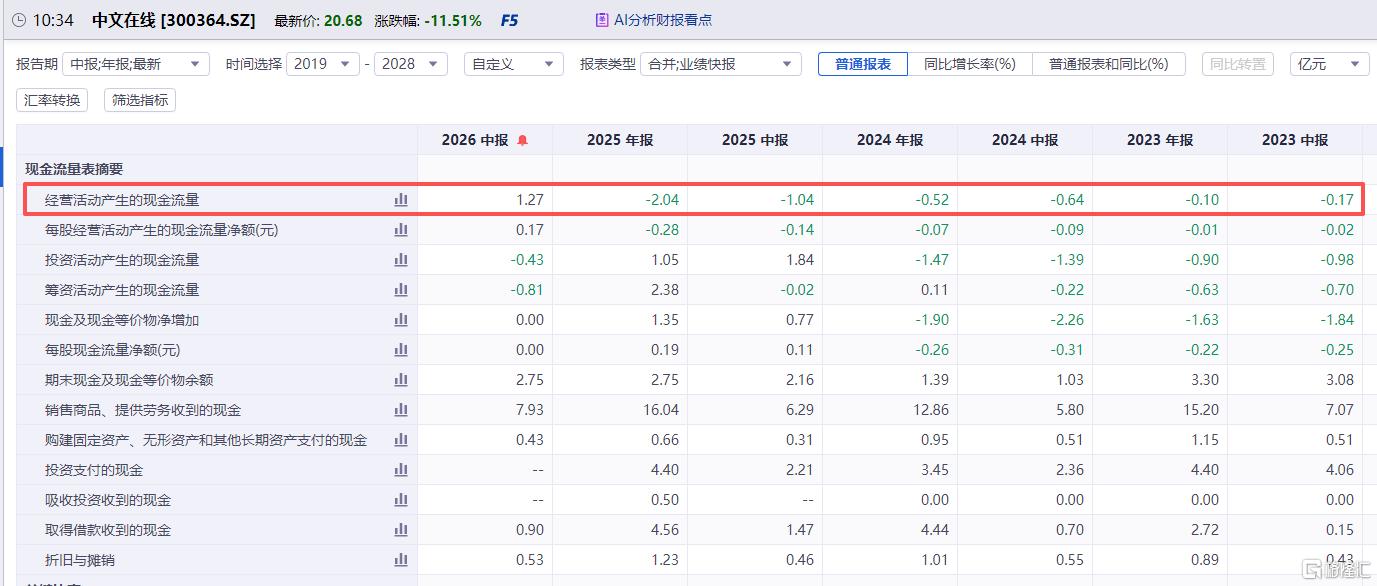This screenshot has height=586, width=1377.
Task: Open the 报表类型 dropdown showing 合并;业绩快报
Action: pos(721,64)
